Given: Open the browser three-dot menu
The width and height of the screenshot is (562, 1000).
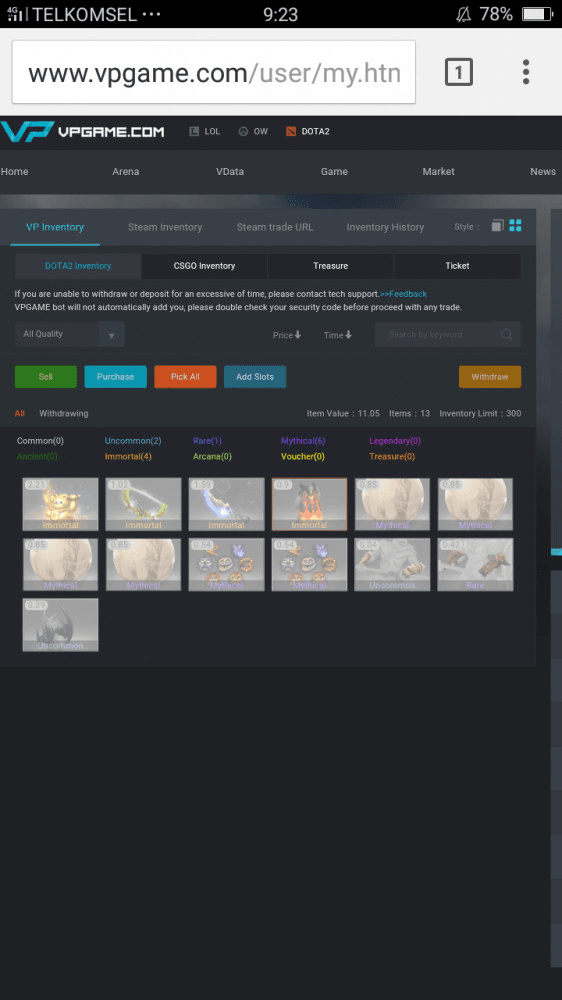Looking at the screenshot, I should point(526,72).
